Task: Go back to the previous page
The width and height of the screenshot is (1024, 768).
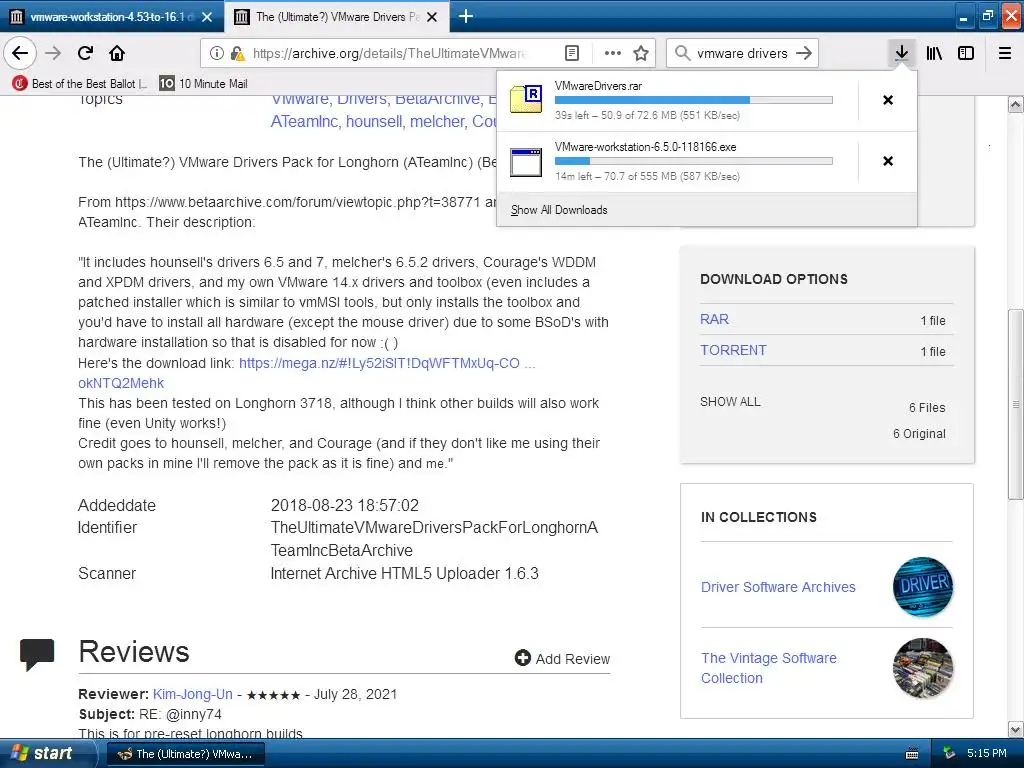Action: pyautogui.click(x=20, y=53)
